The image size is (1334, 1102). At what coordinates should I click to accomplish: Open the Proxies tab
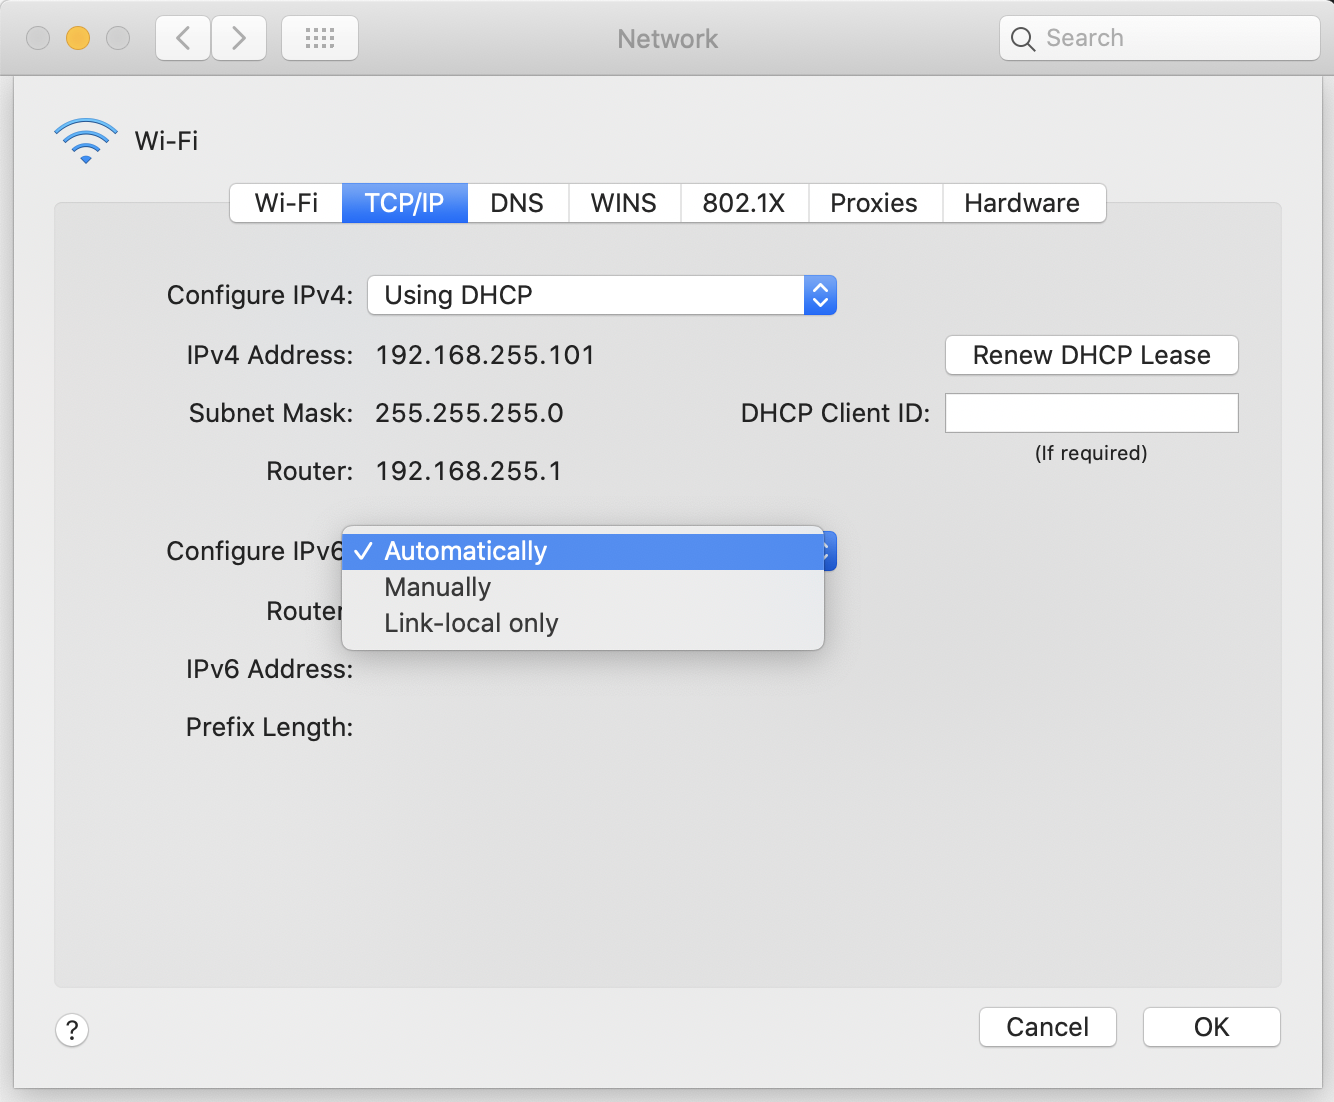pyautogui.click(x=874, y=203)
